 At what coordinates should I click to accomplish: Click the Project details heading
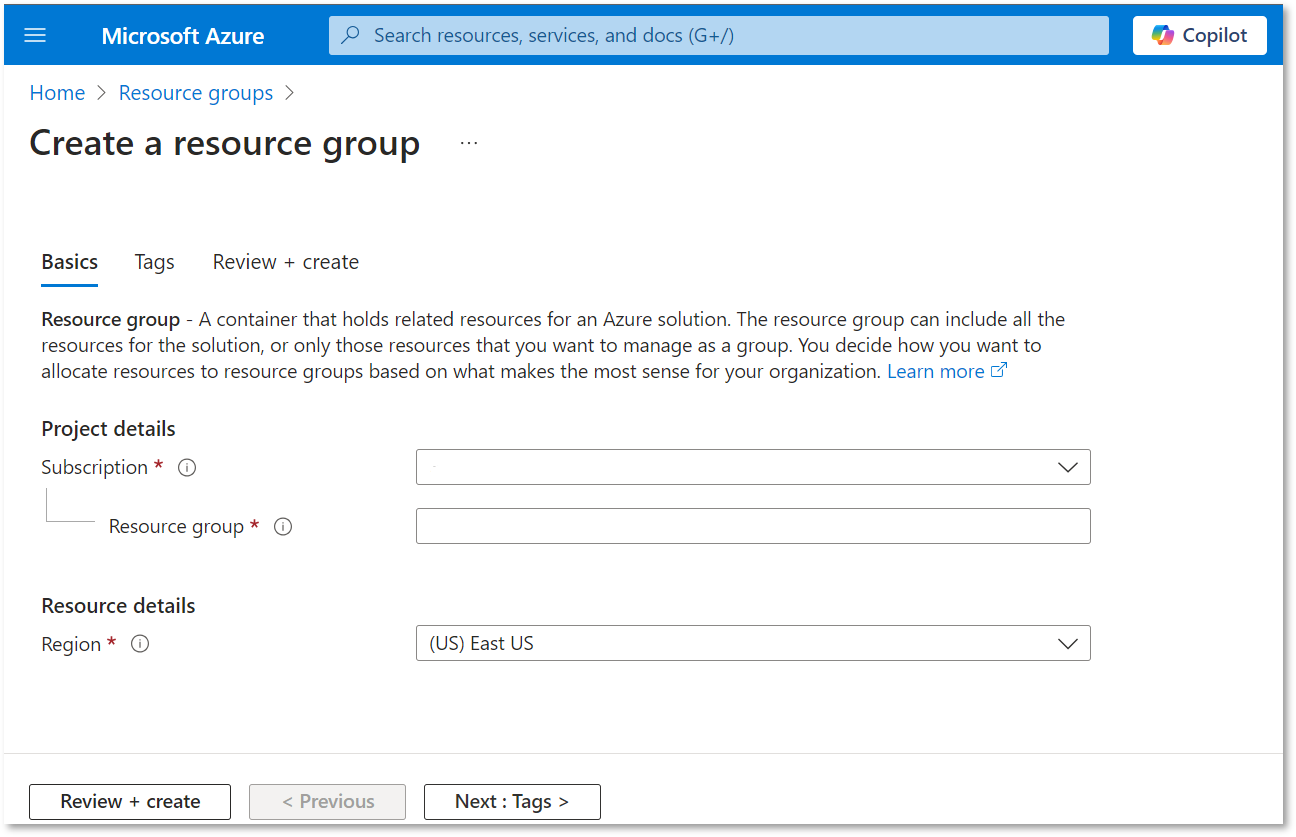pos(108,428)
